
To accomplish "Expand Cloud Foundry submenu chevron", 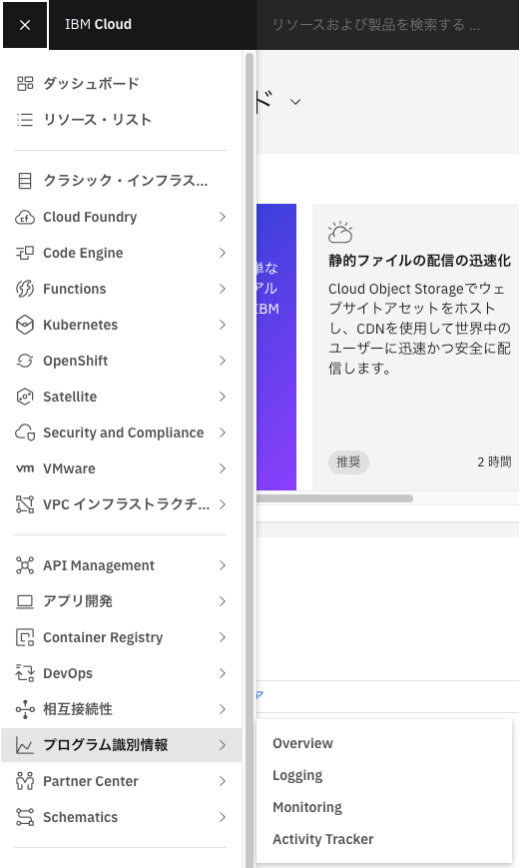I will pos(222,217).
